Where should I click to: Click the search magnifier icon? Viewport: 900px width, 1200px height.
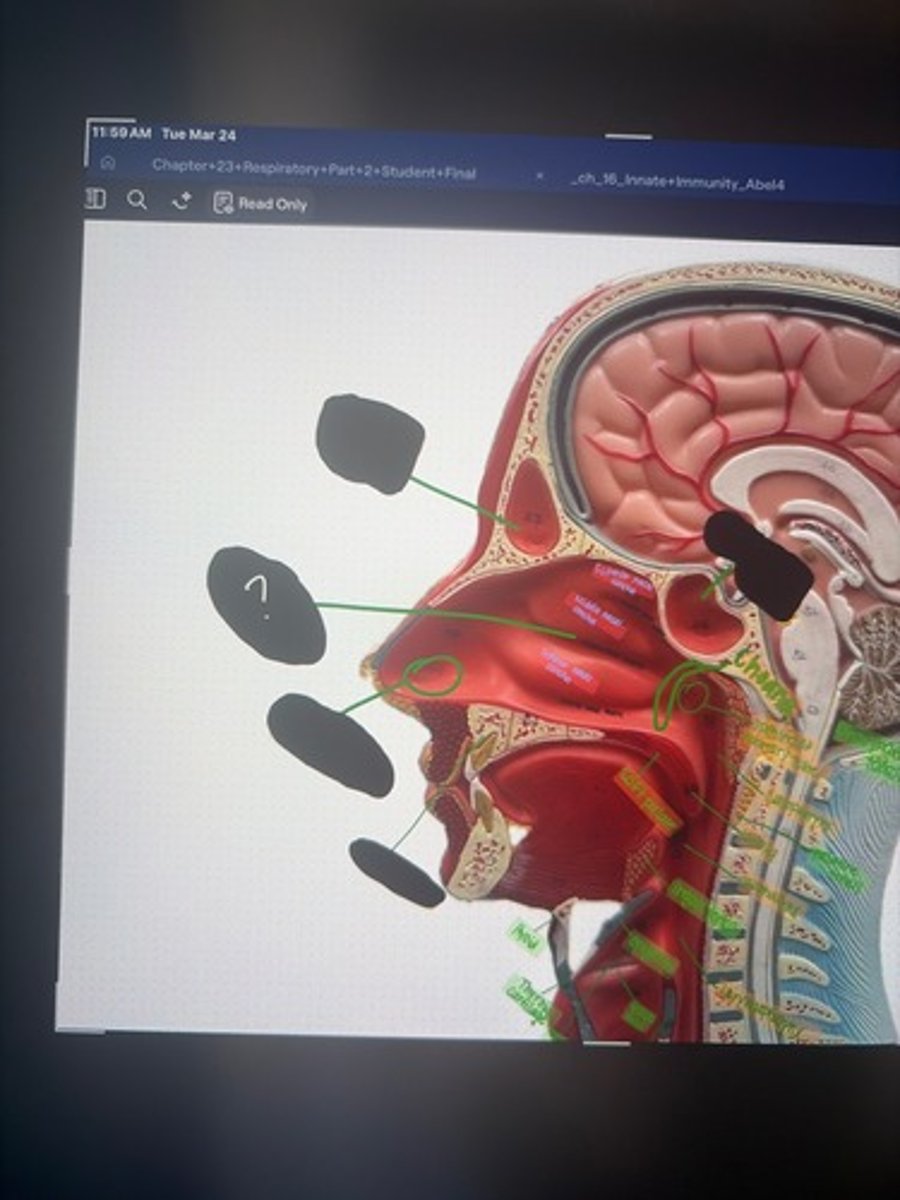(137, 201)
